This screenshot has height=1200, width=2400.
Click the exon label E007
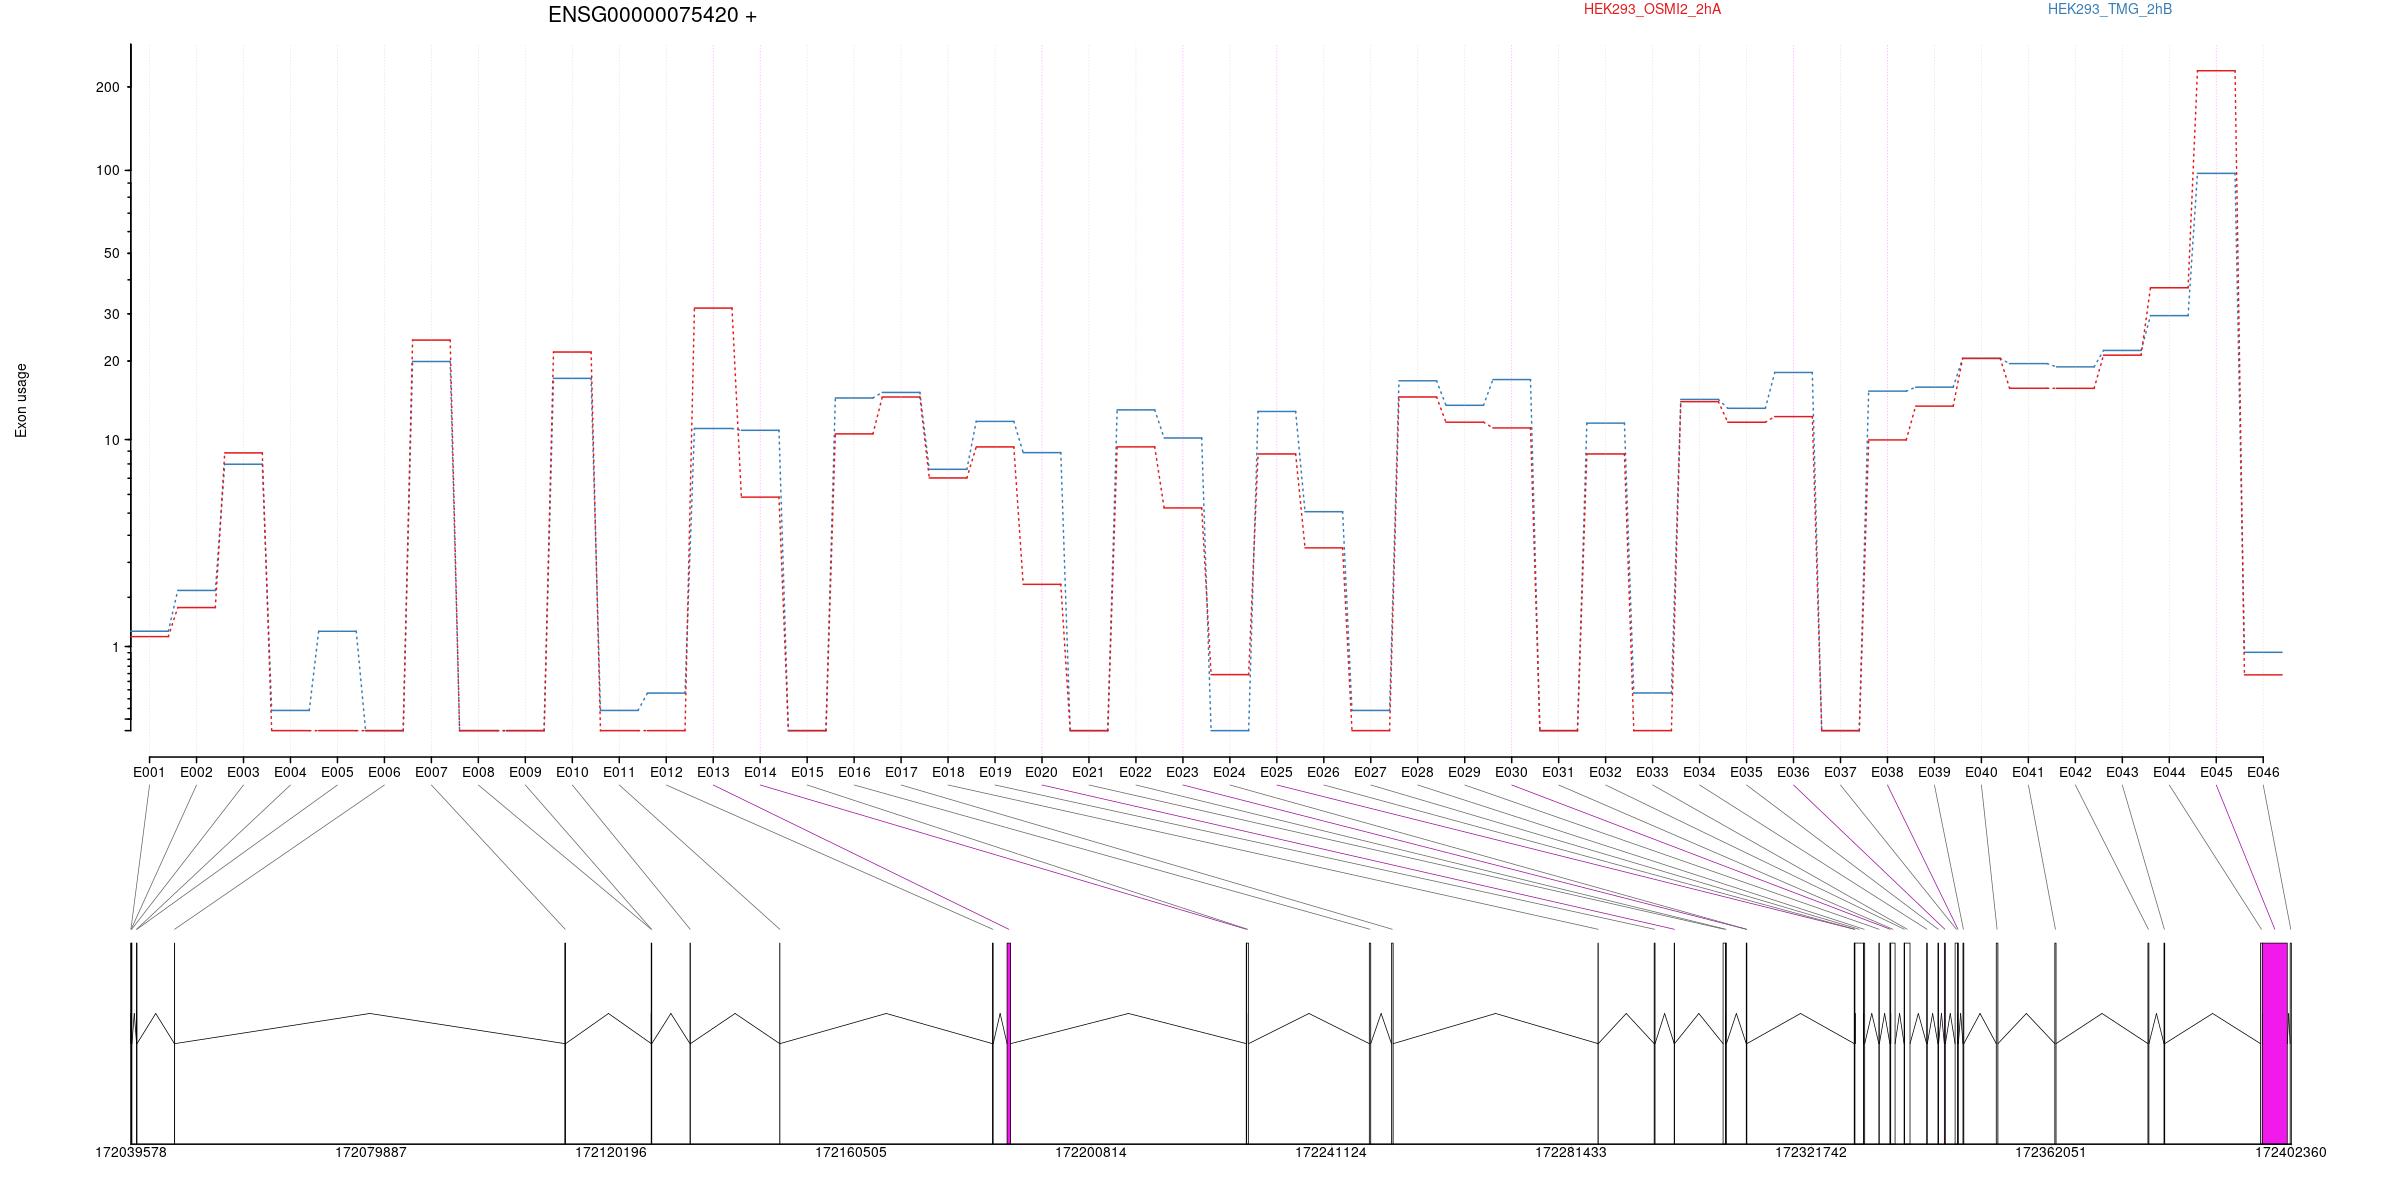431,772
